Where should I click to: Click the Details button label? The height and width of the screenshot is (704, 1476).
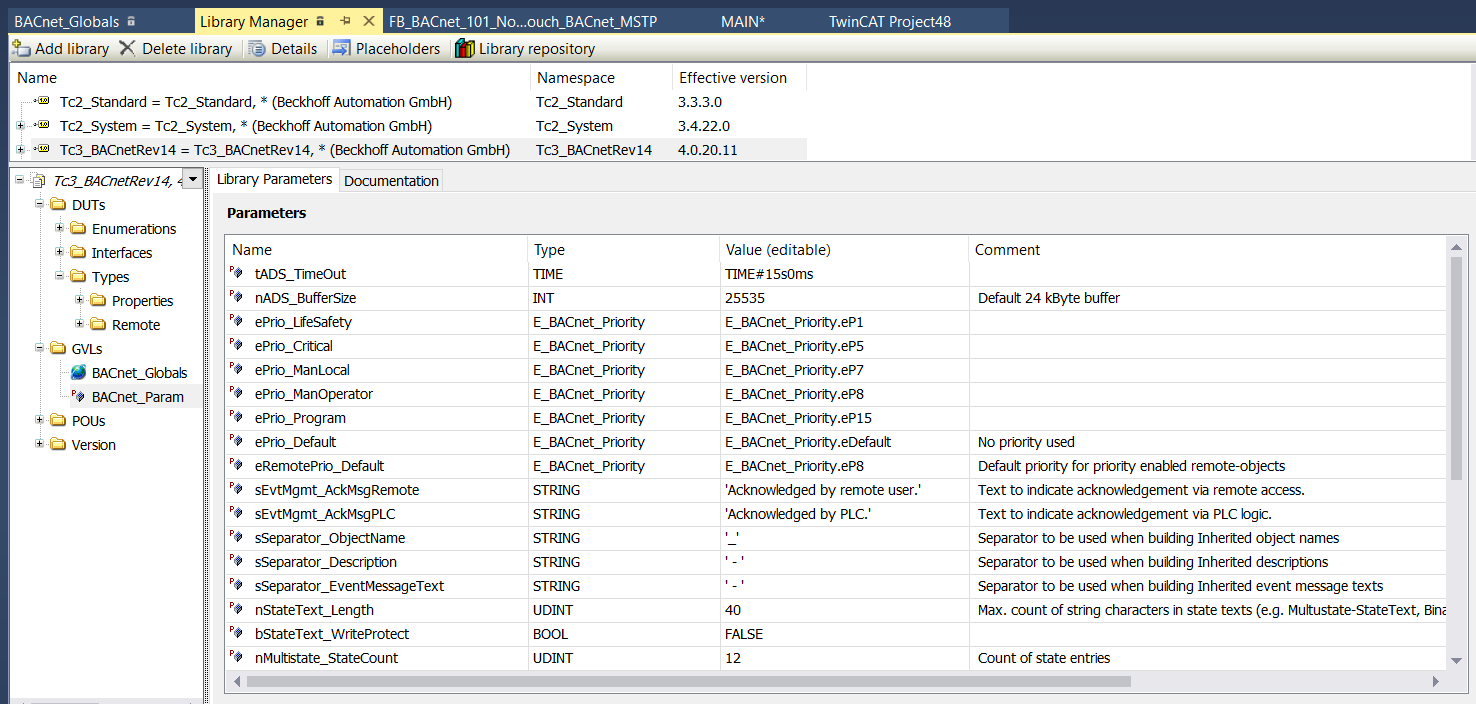pos(294,49)
